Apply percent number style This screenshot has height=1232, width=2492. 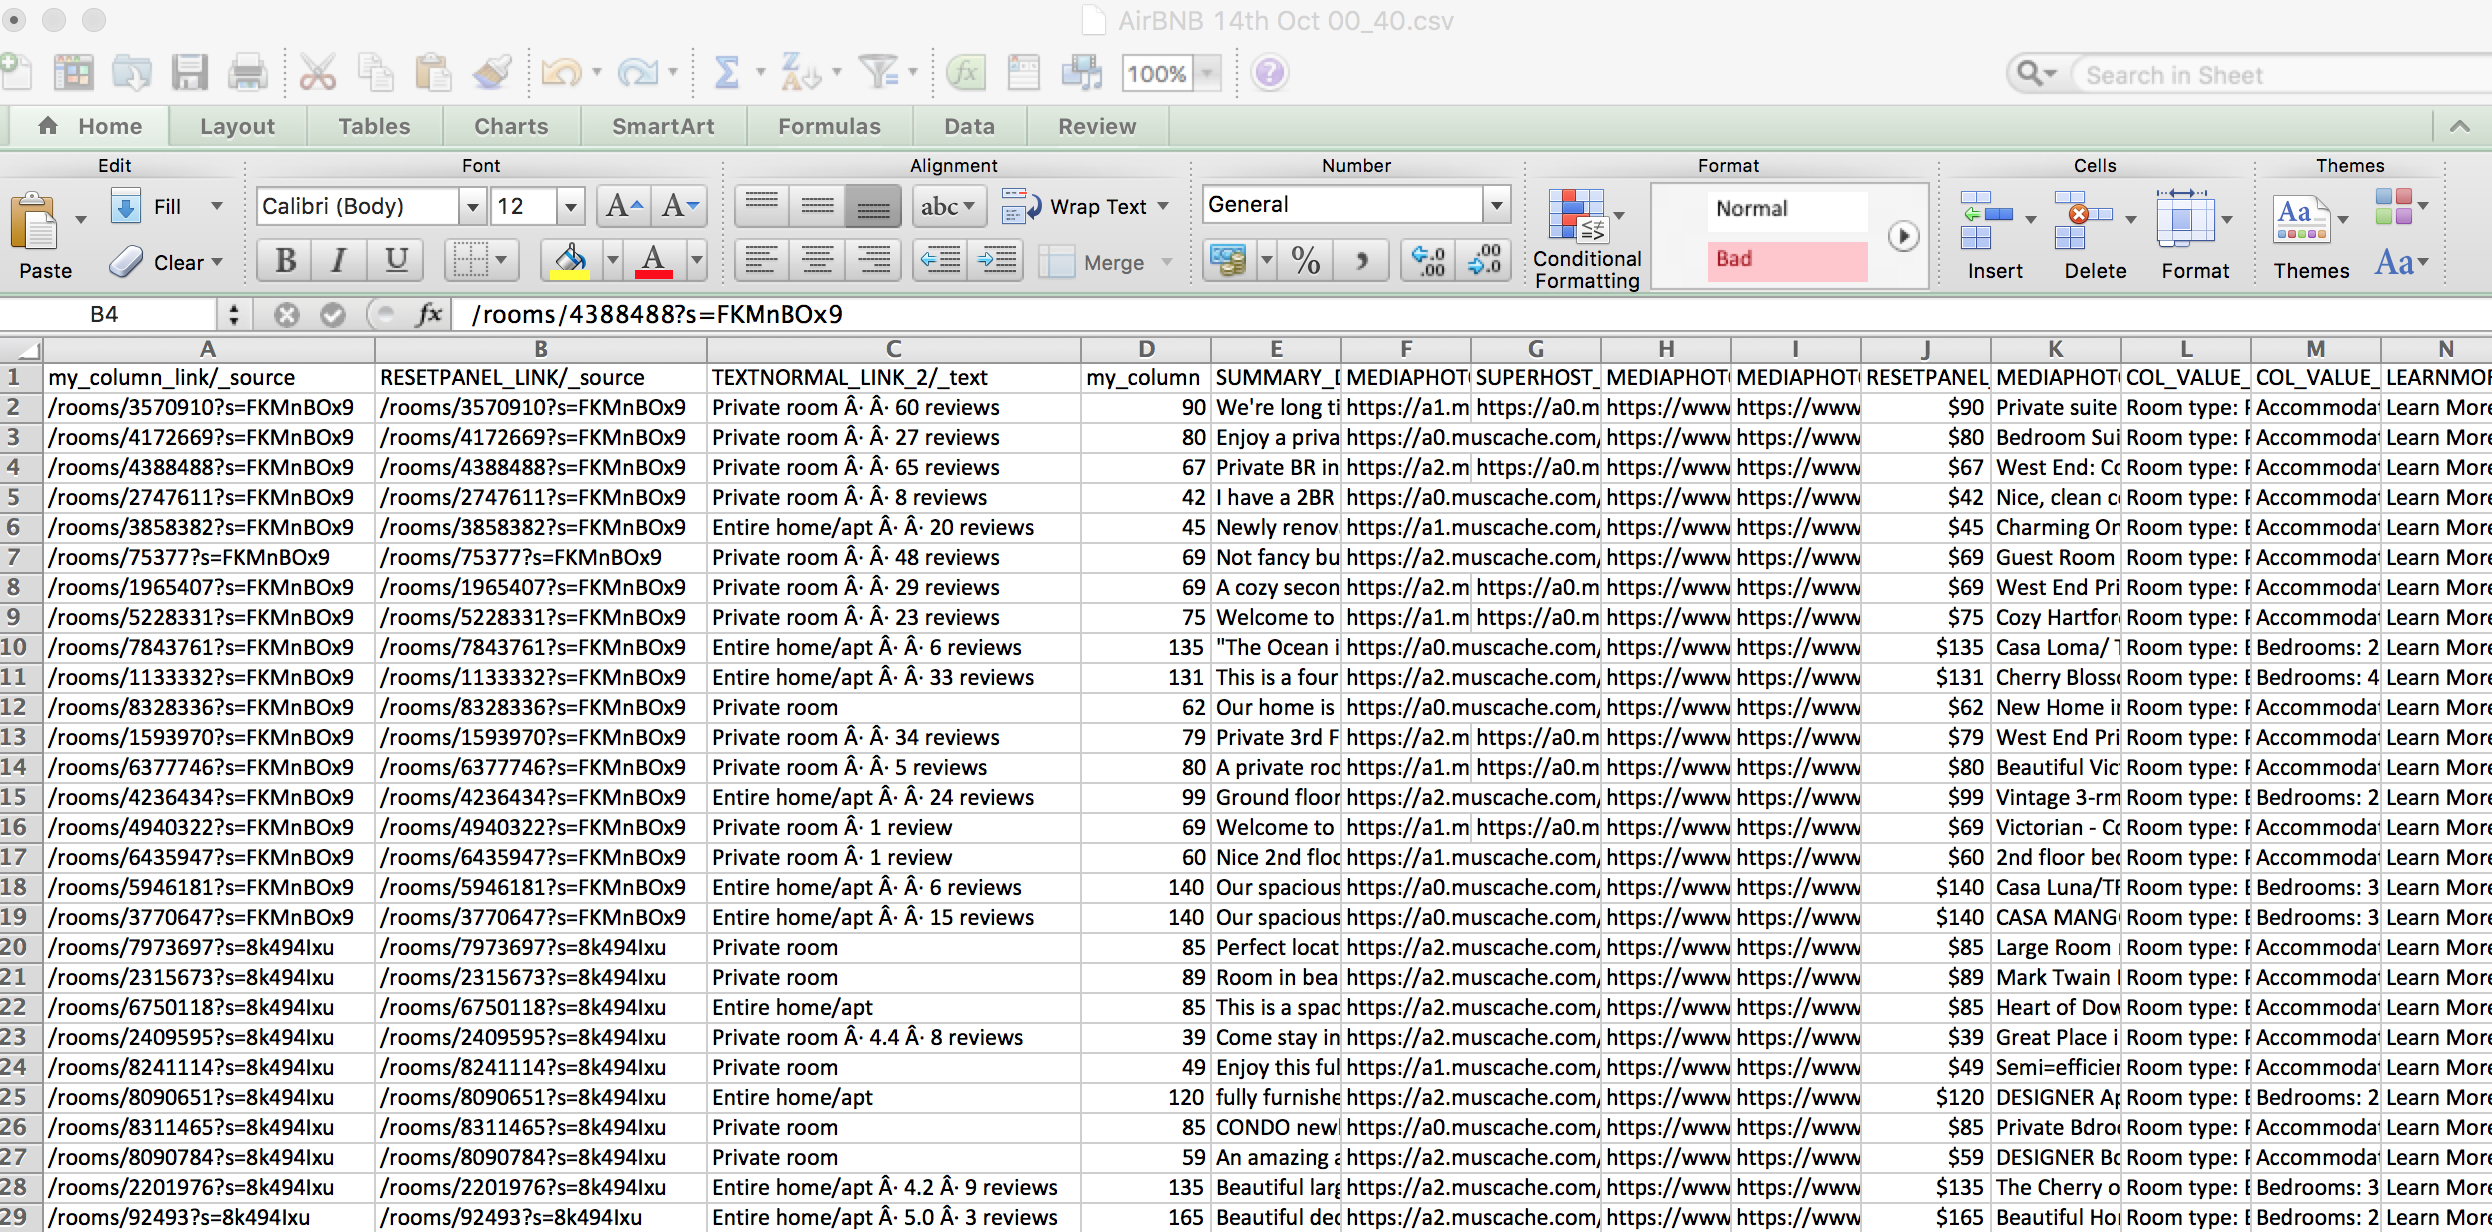1303,260
